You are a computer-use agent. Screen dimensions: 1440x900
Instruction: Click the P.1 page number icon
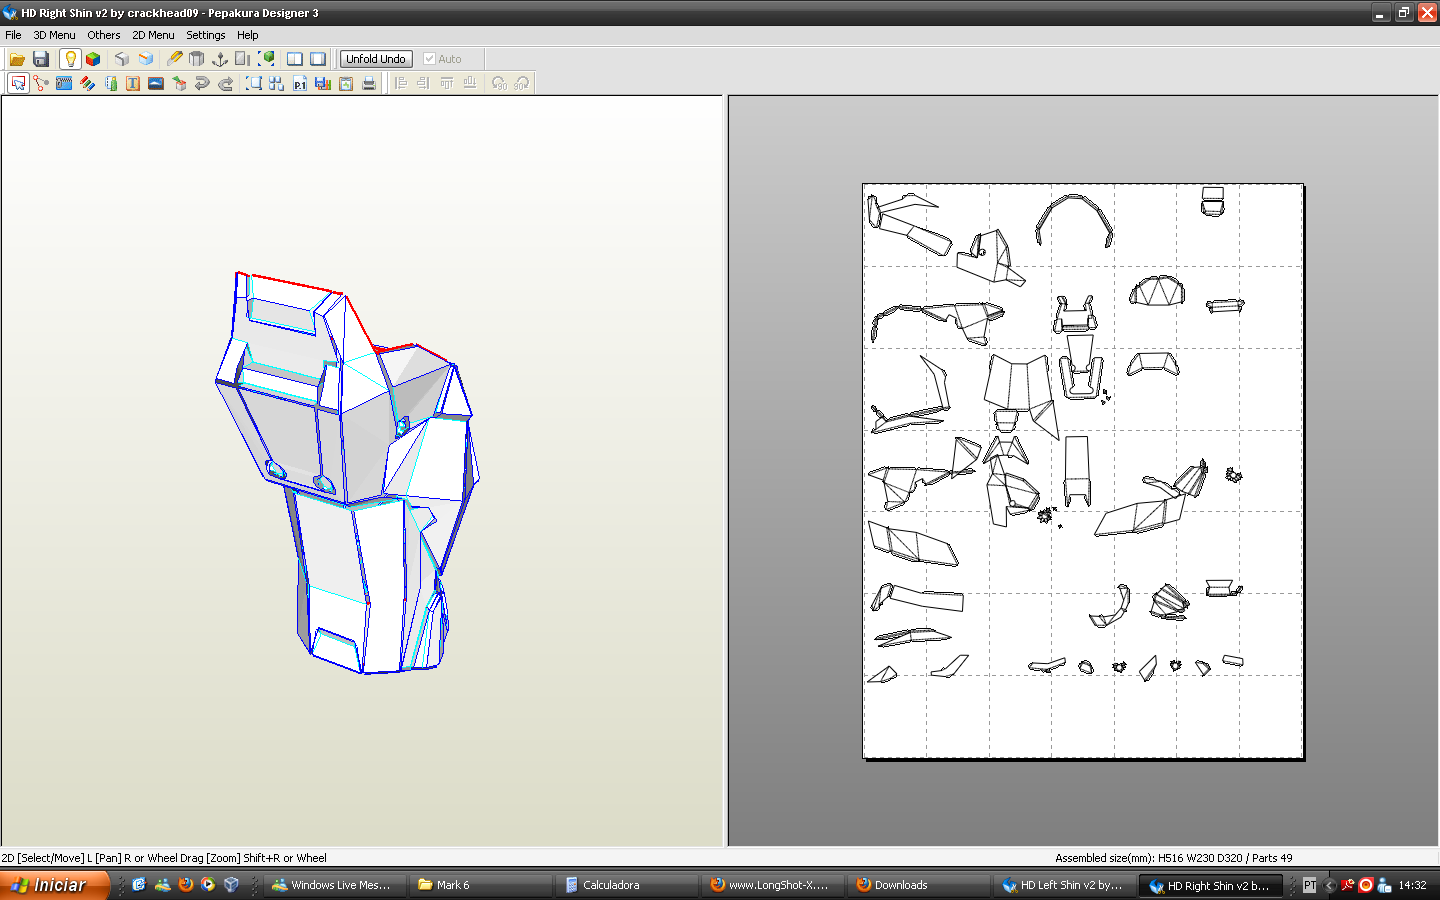(x=300, y=83)
